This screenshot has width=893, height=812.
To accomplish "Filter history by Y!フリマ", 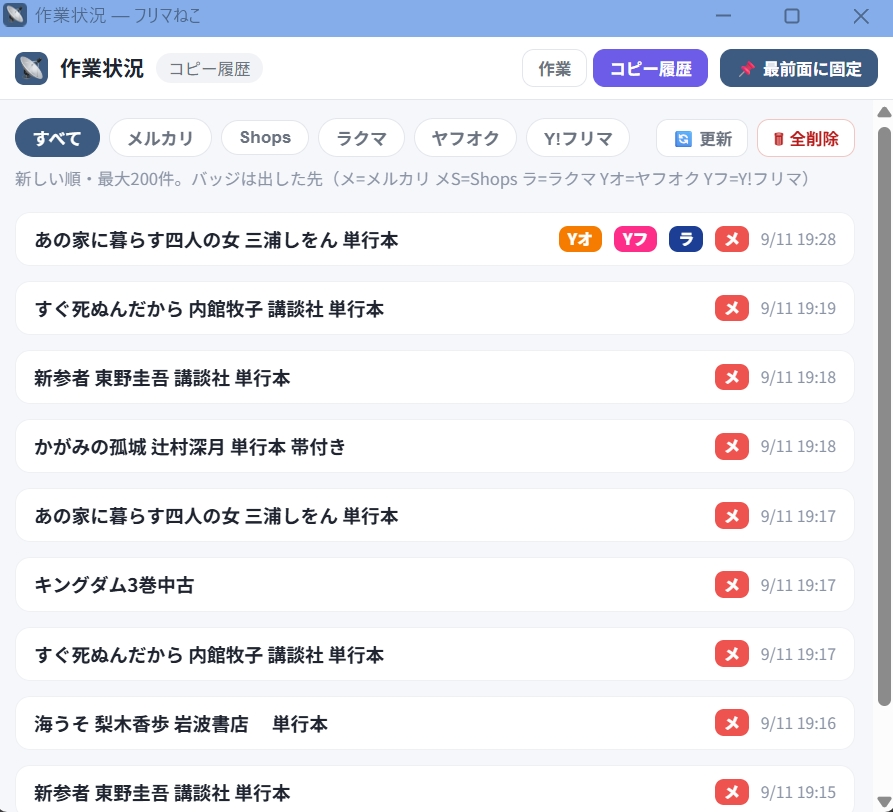I will point(577,138).
